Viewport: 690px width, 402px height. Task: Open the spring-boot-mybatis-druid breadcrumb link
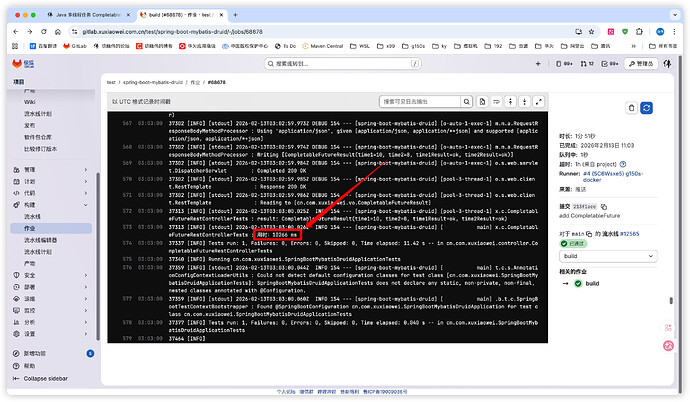coord(153,82)
